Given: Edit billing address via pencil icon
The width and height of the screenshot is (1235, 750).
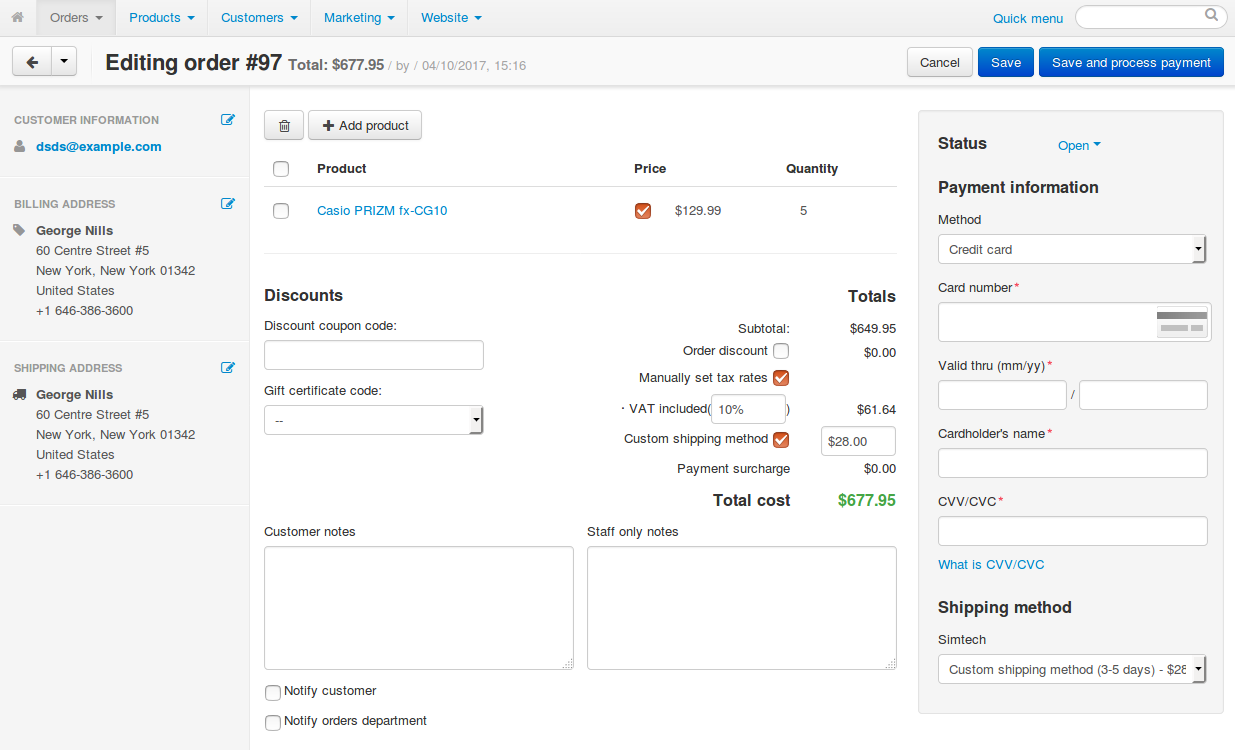Looking at the screenshot, I should (228, 204).
